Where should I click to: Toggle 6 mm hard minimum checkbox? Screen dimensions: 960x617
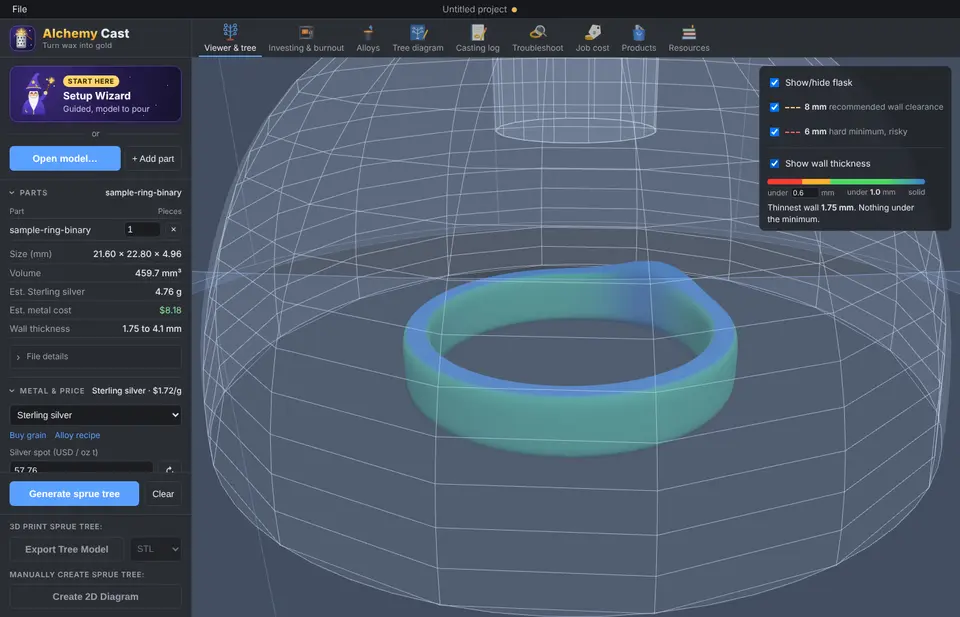point(774,132)
